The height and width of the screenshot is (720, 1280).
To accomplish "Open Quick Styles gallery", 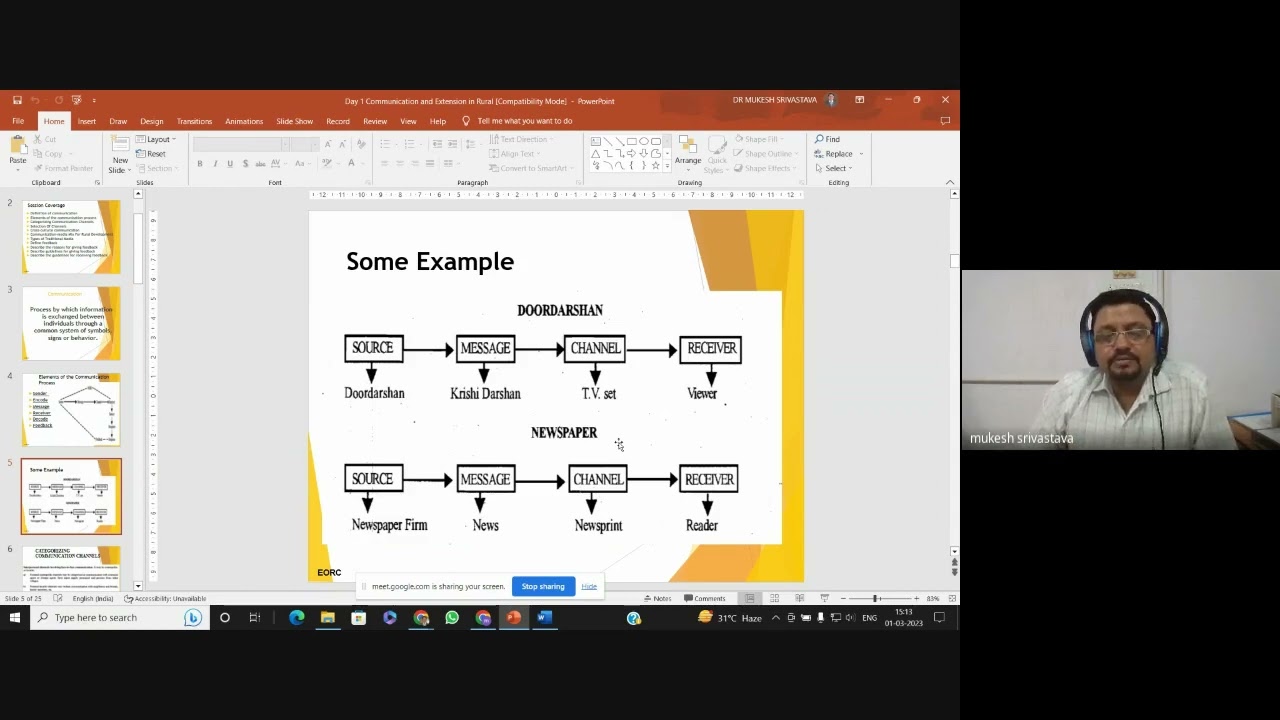I will (x=717, y=154).
